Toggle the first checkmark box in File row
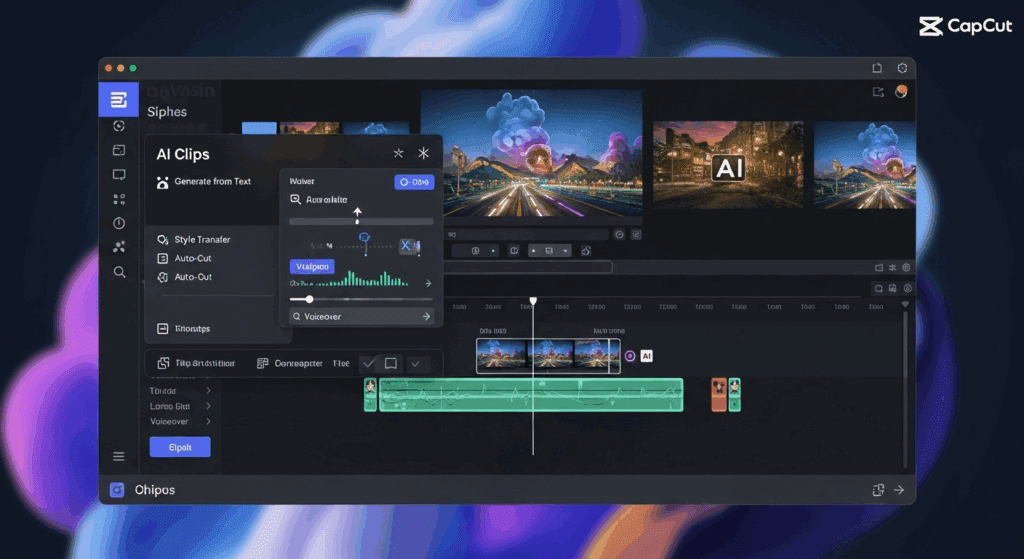The width and height of the screenshot is (1024, 559). (x=368, y=364)
